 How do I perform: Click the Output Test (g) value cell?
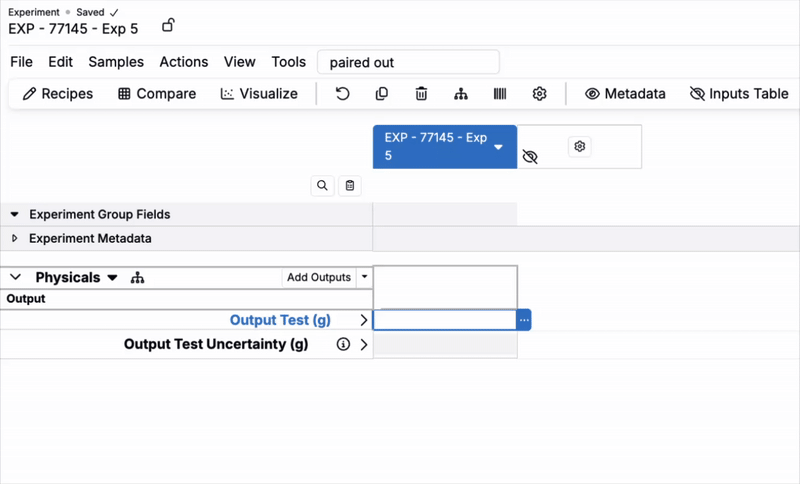[444, 320]
